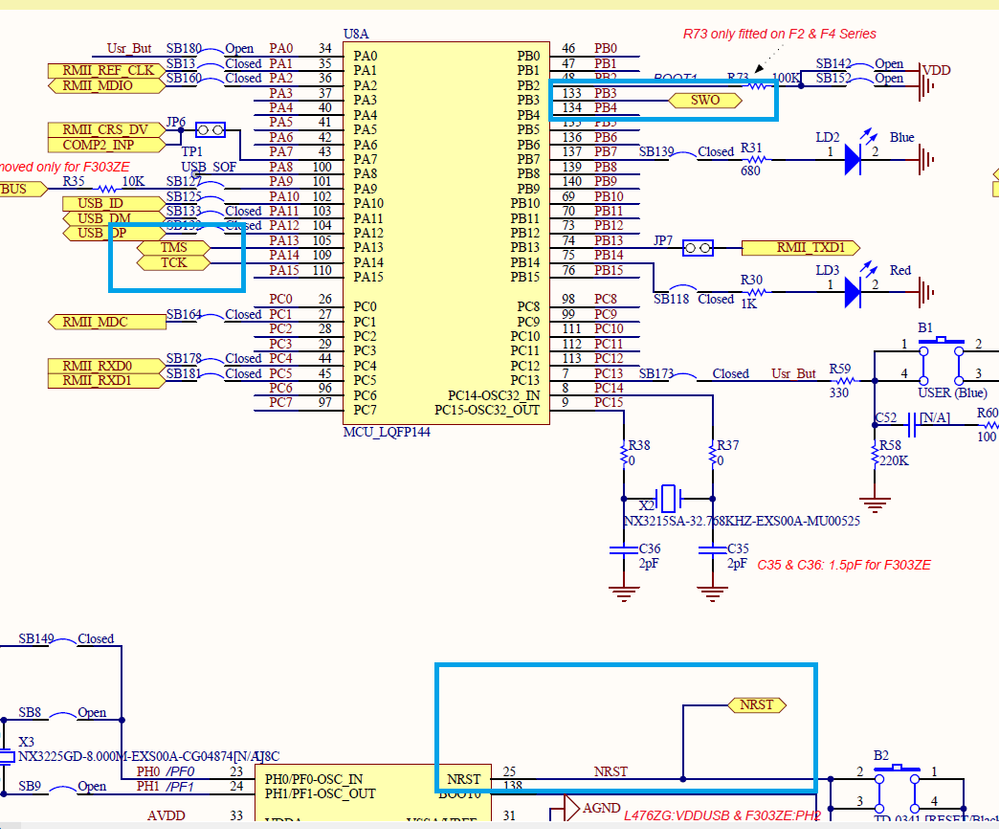
Task: Select the JP7 jumper symbol
Action: point(698,248)
